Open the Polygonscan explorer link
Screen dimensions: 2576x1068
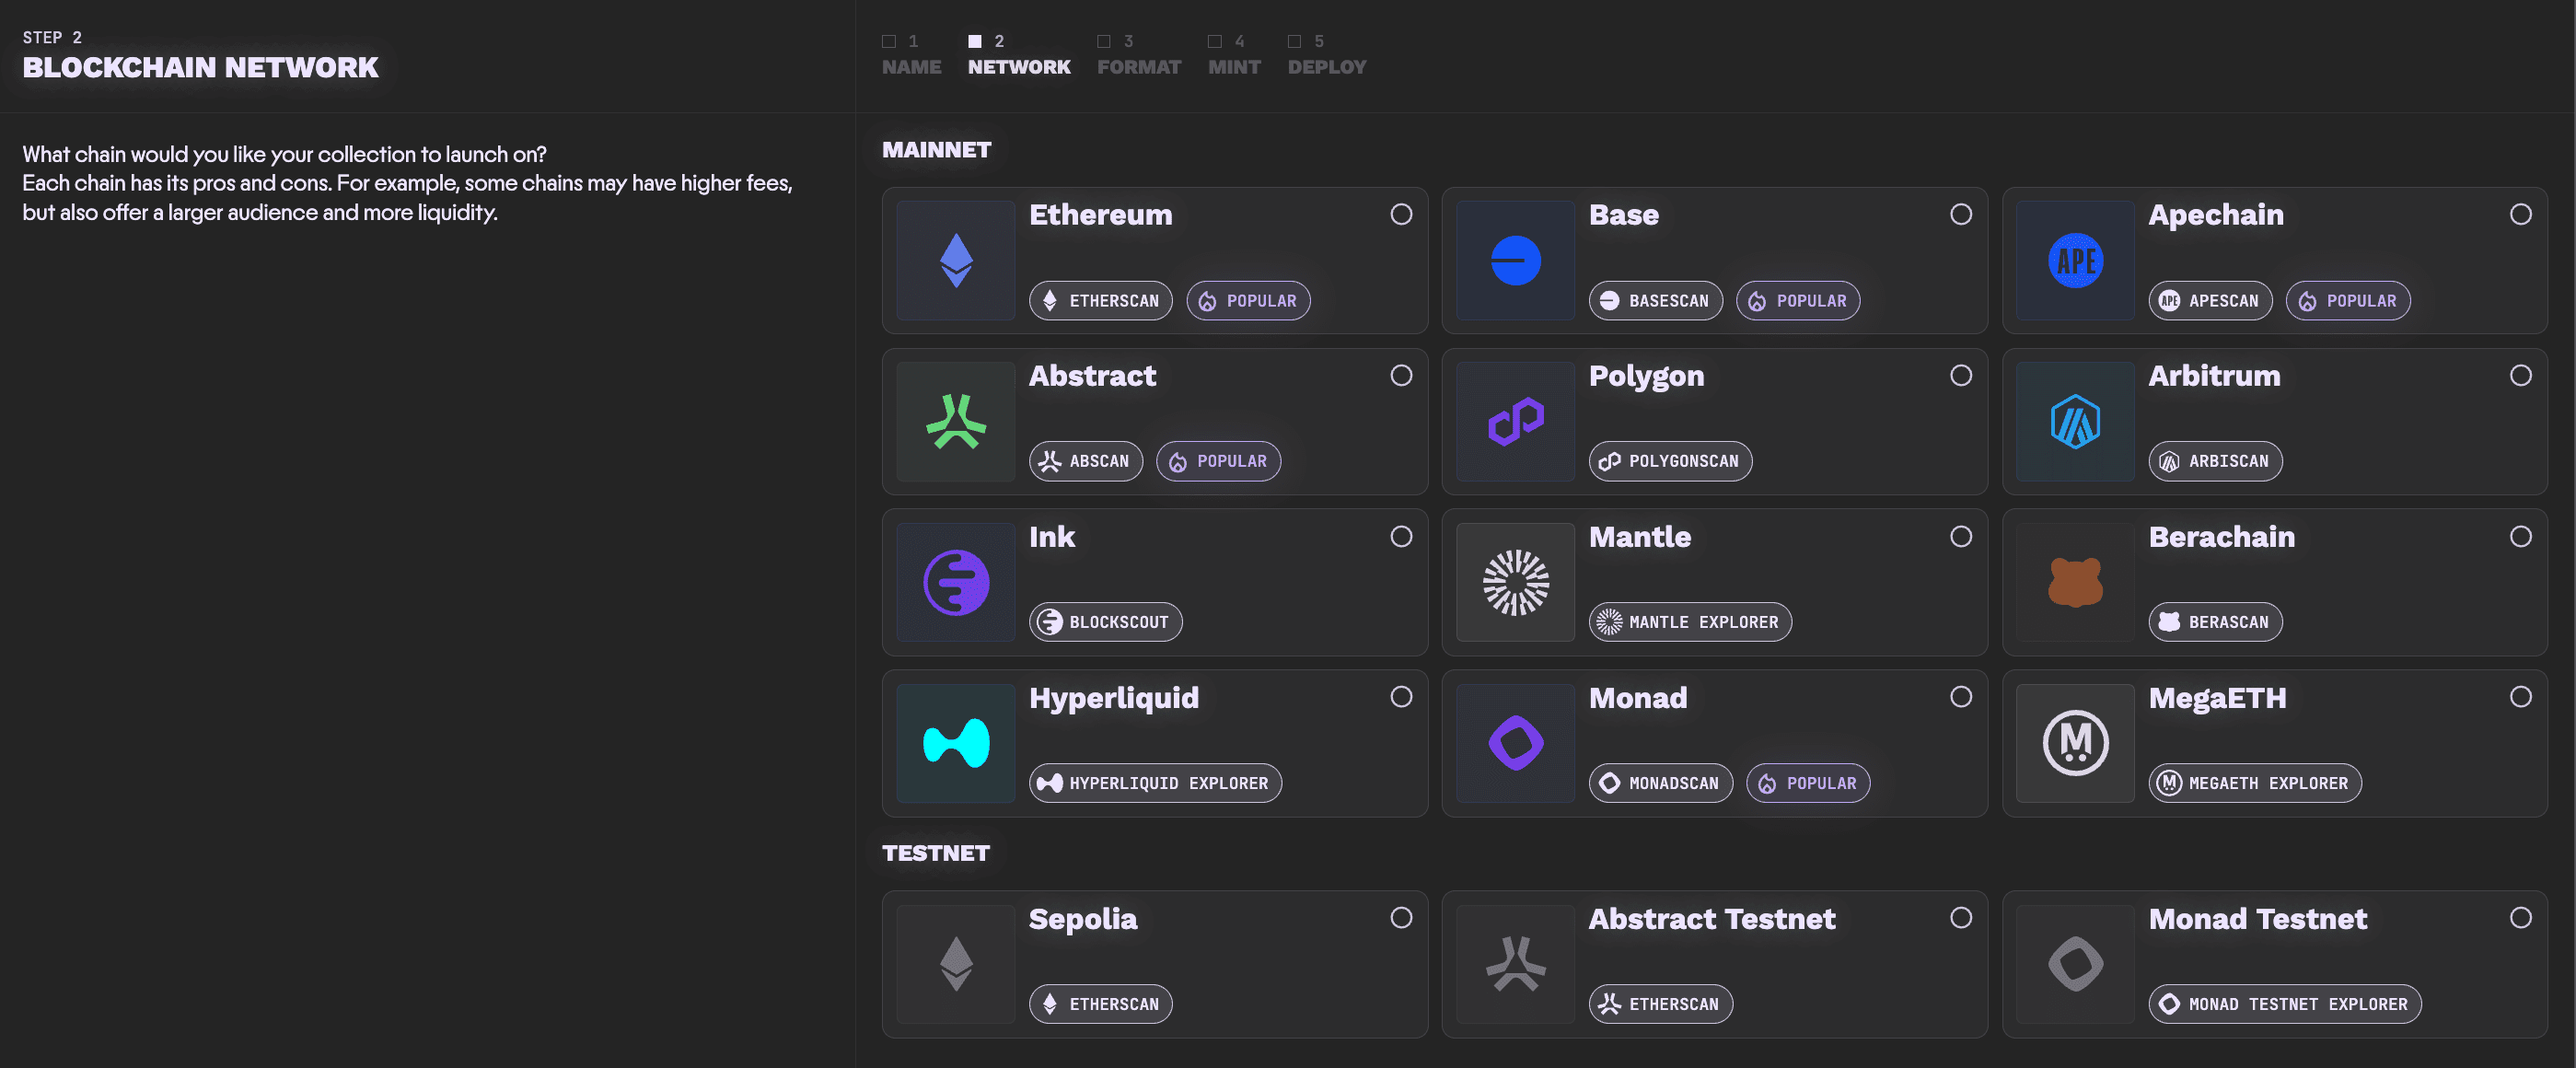pos(1670,462)
